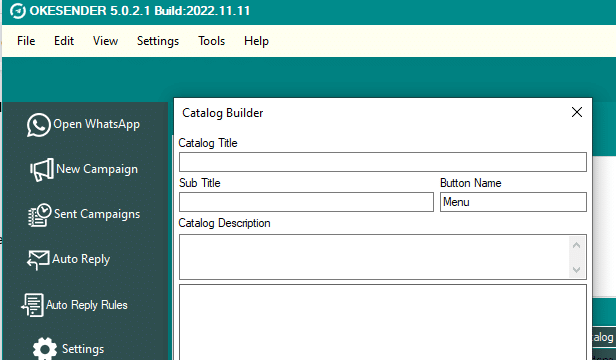Click the Auto Reply Rules document icon

pos(33,305)
